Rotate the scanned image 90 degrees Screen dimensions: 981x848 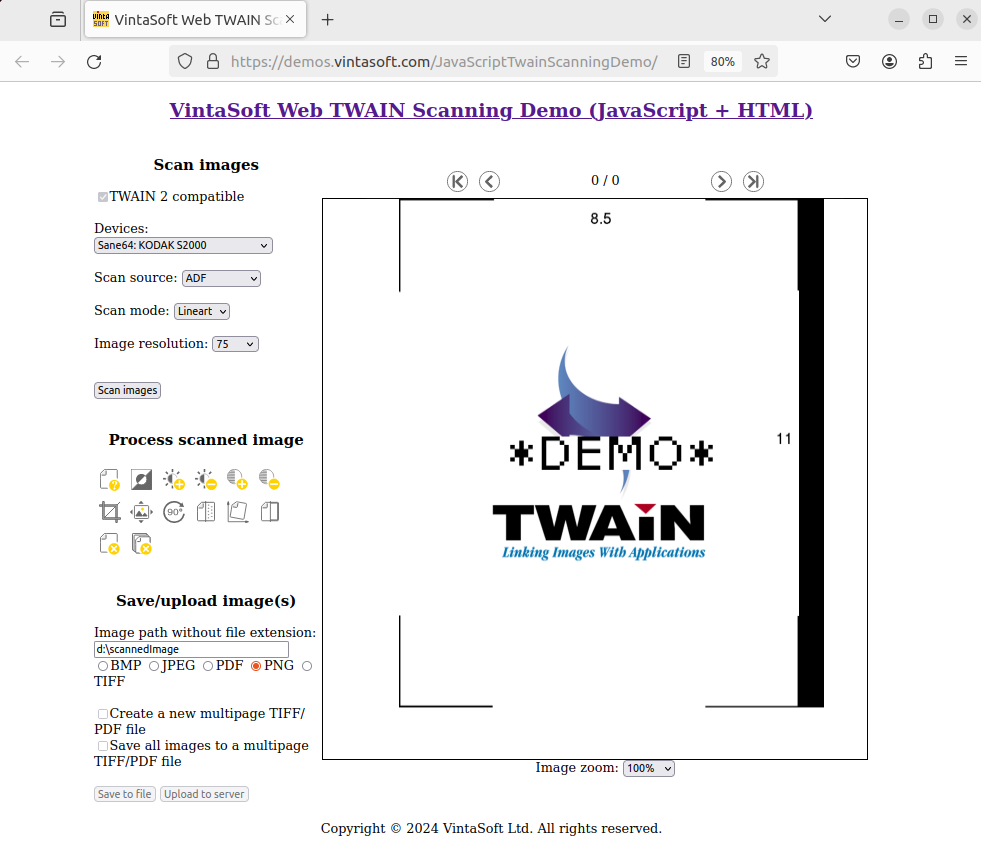pyautogui.click(x=173, y=511)
